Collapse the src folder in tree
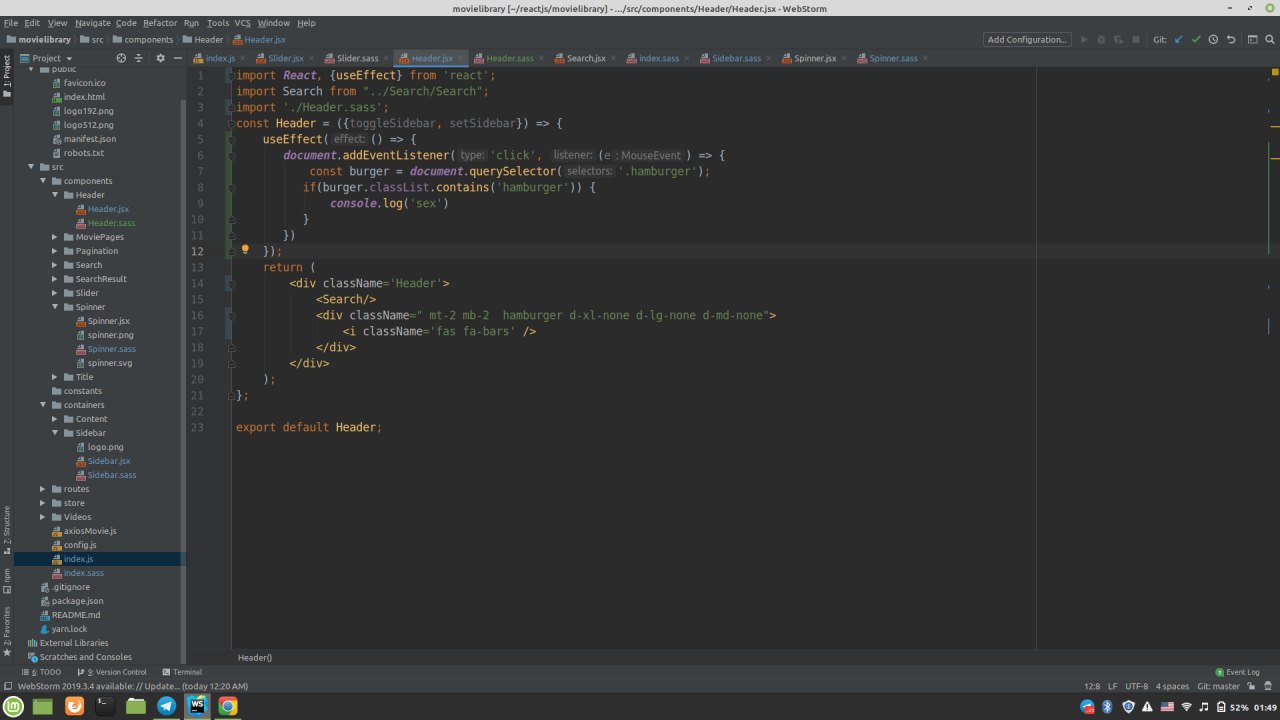 (31, 167)
